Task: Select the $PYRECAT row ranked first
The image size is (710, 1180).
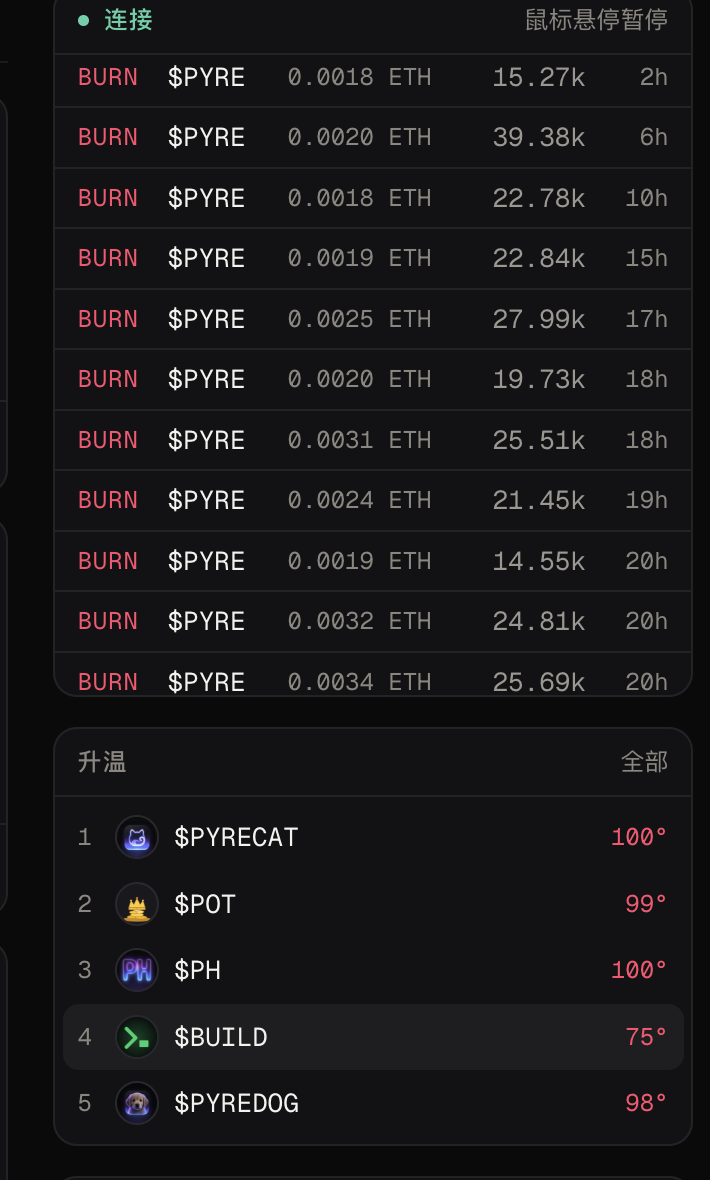Action: pyautogui.click(x=373, y=837)
